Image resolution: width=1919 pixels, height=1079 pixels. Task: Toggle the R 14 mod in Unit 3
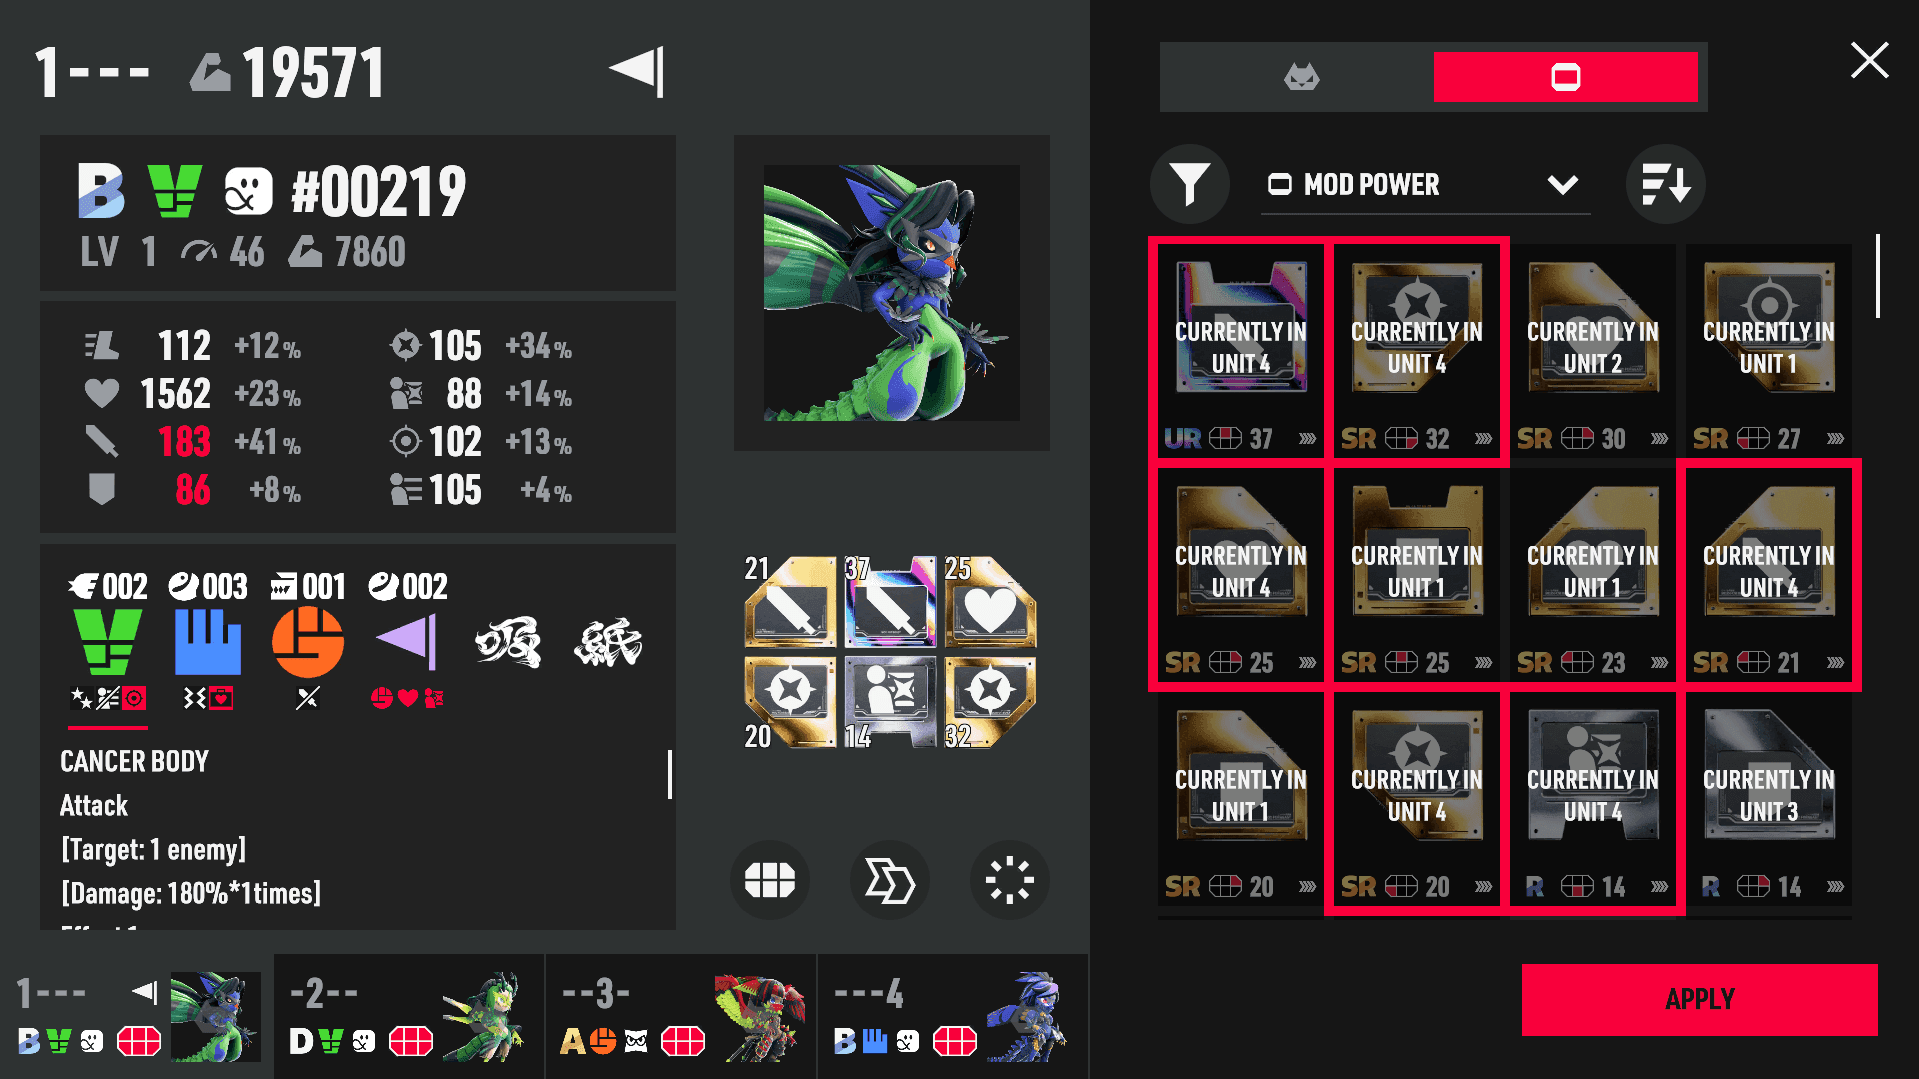(1768, 799)
